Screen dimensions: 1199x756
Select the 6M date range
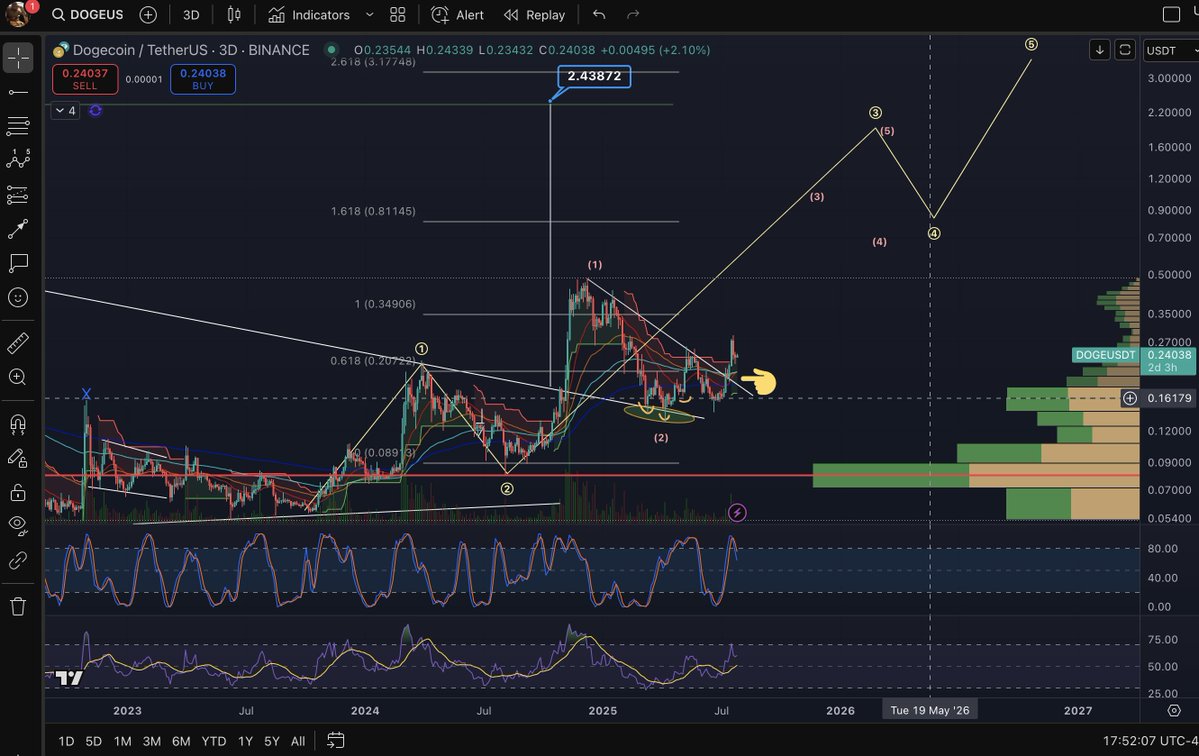click(181, 741)
